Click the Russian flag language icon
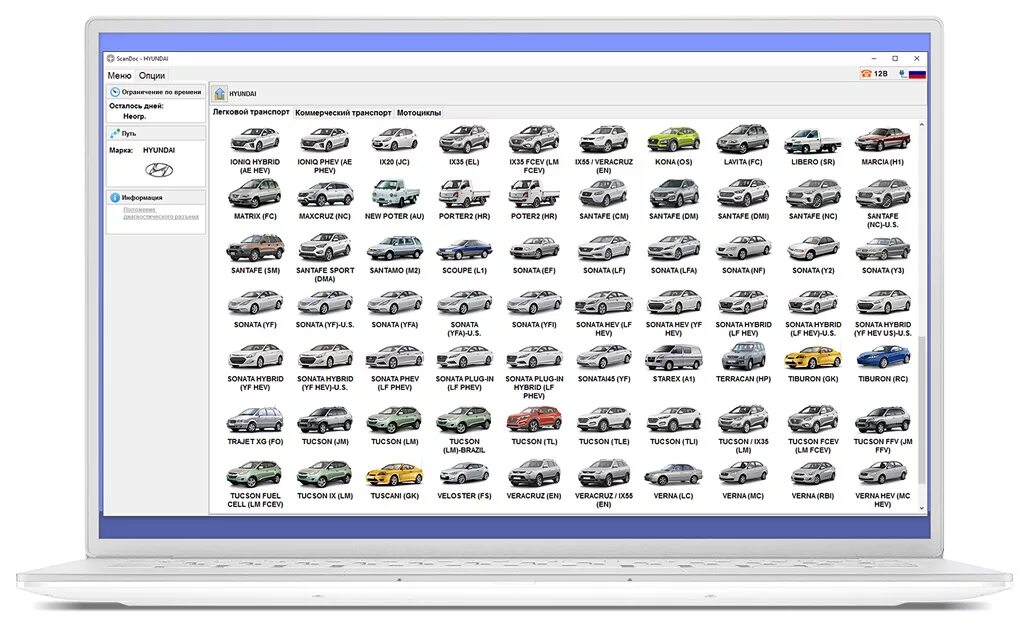This screenshot has width=1024, height=626. [x=917, y=74]
